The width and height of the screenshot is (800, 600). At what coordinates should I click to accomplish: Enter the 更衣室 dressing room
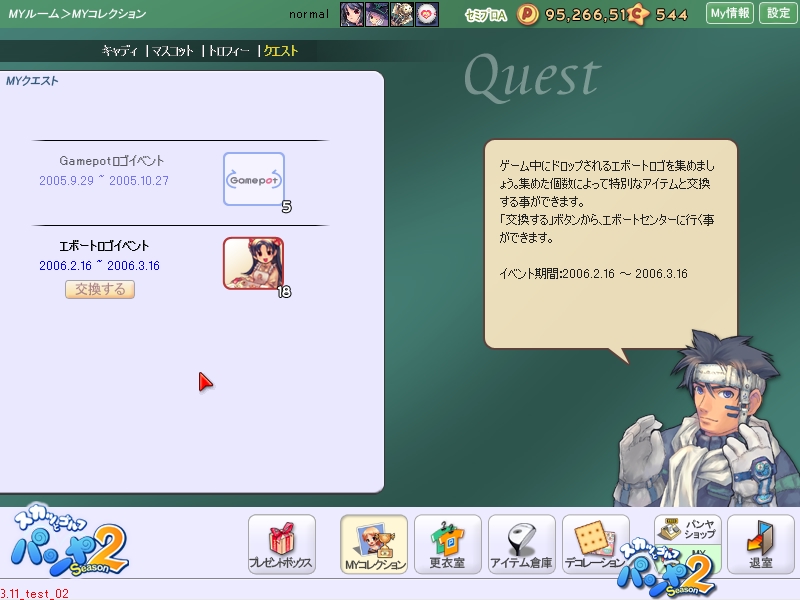pos(447,545)
